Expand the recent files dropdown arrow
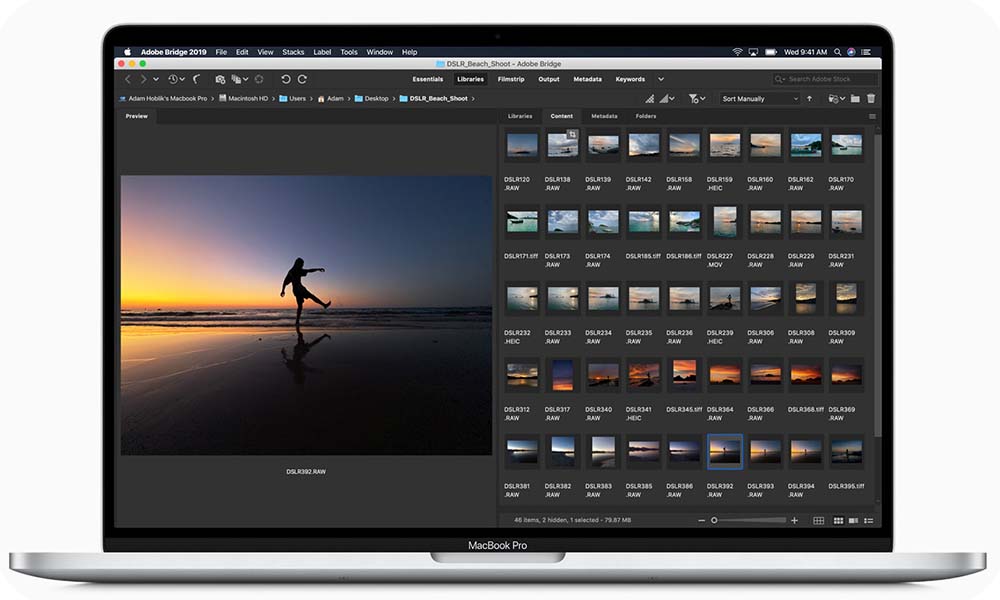The height and width of the screenshot is (600, 1000). pyautogui.click(x=182, y=79)
